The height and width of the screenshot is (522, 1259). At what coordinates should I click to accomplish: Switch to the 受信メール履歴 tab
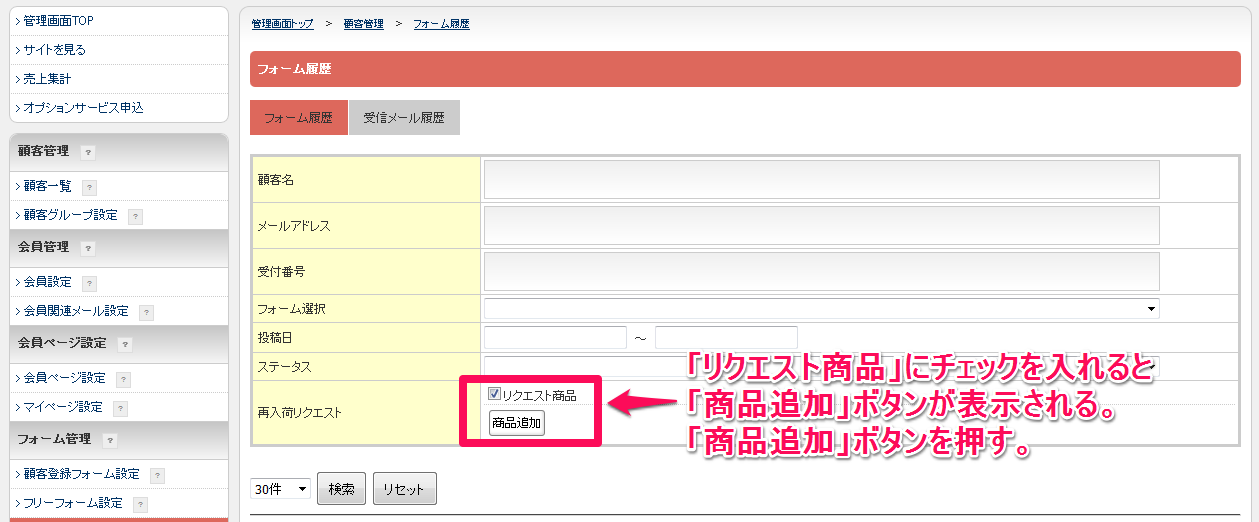(404, 118)
